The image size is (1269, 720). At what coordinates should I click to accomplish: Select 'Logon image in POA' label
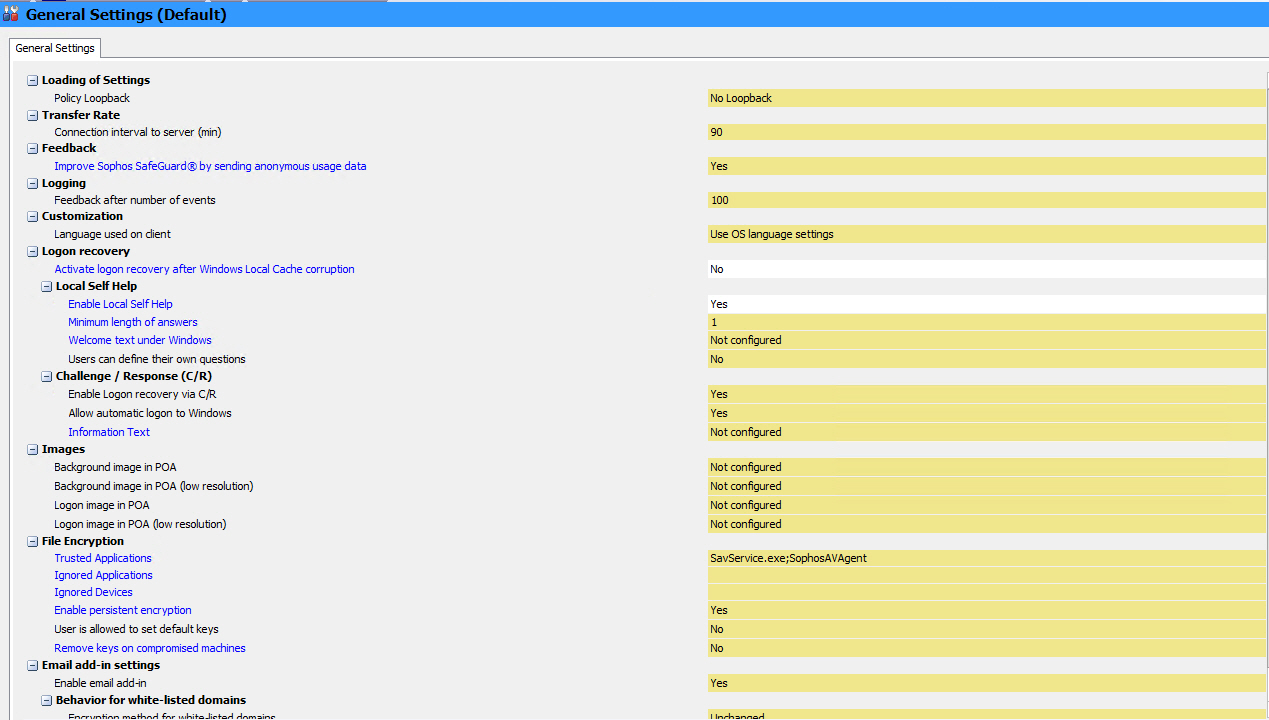102,505
